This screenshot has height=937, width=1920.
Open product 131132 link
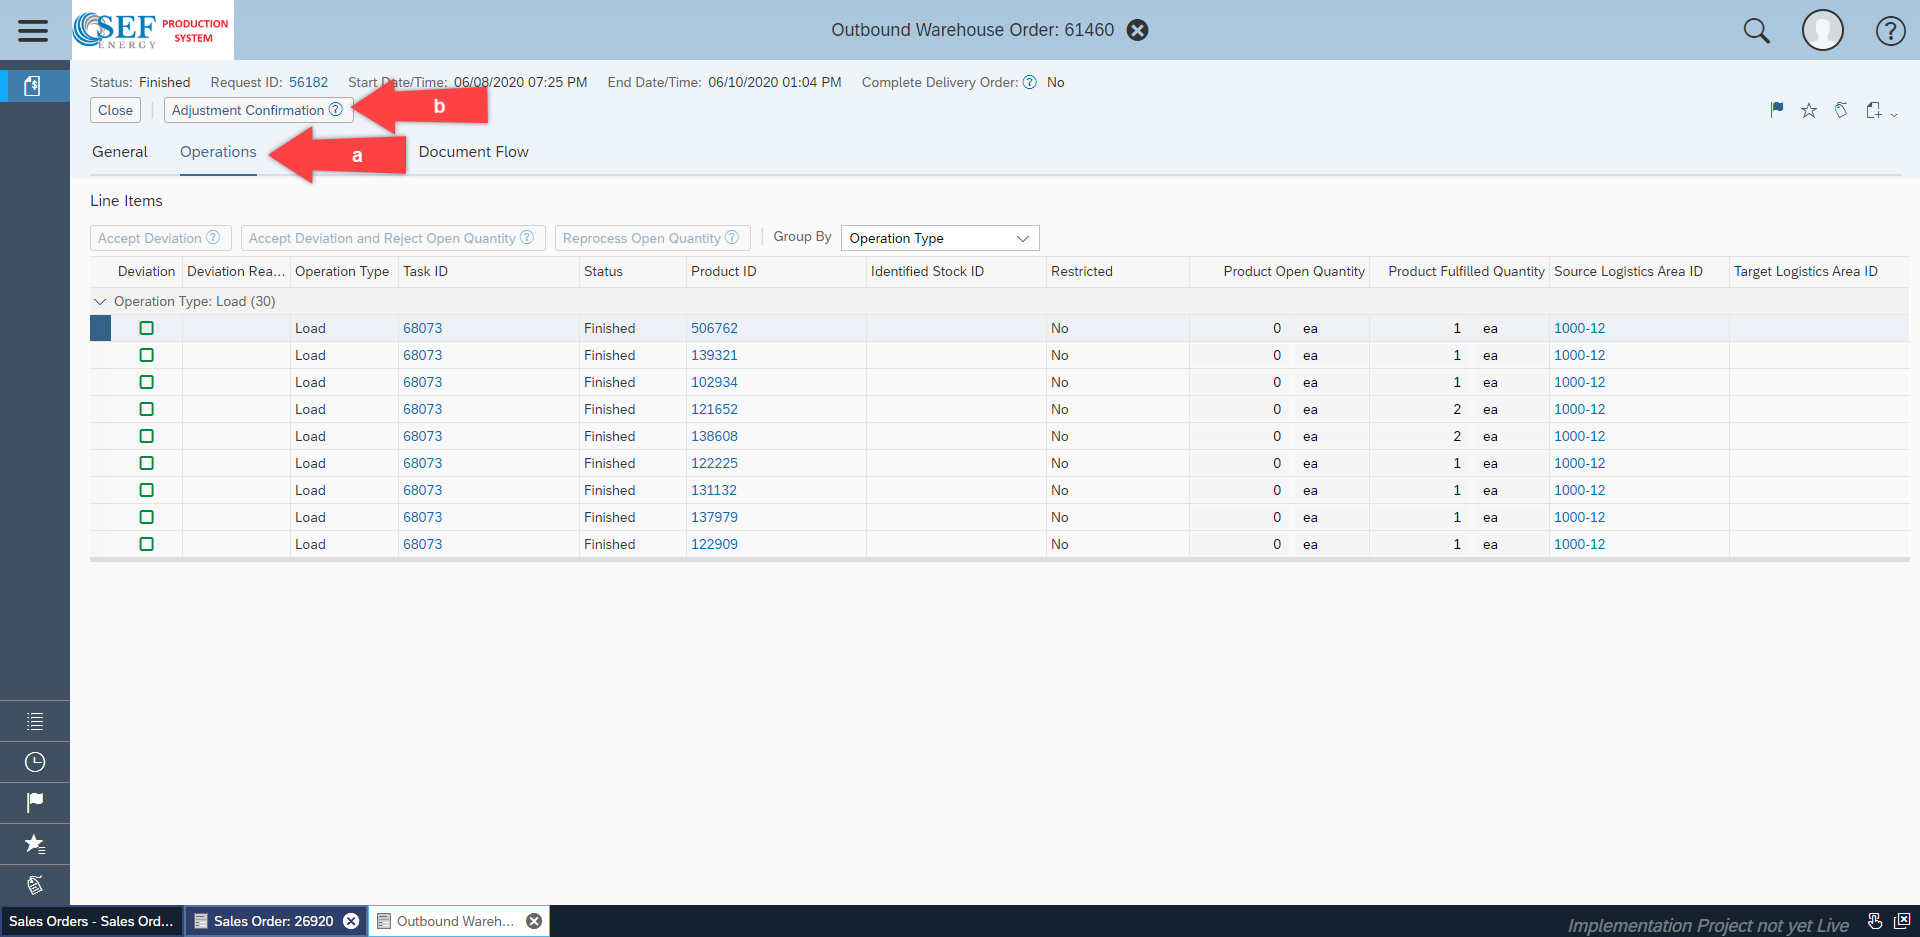point(714,490)
